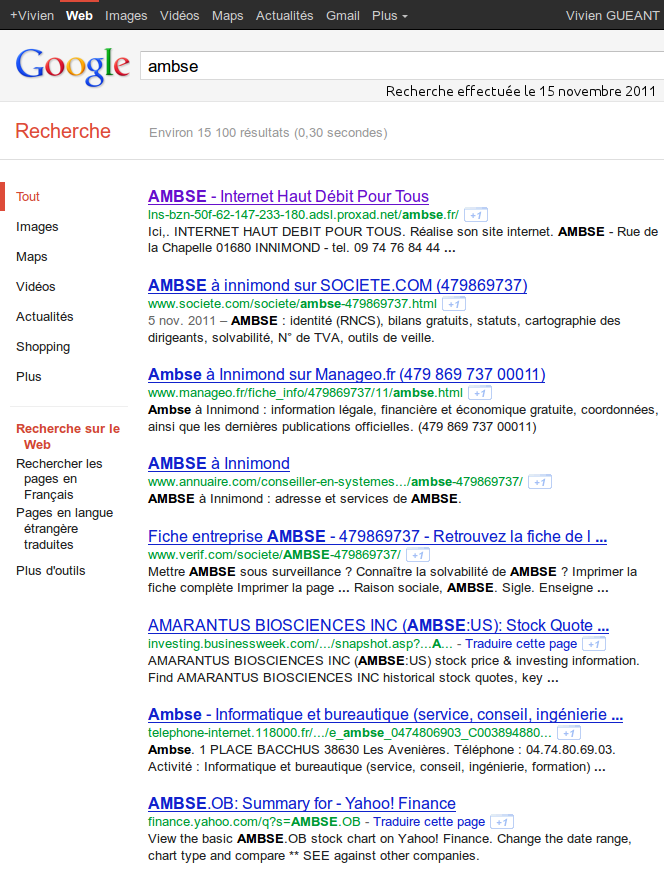Click the www.annuaire.com green URL
The width and height of the screenshot is (664, 869).
pos(335,482)
